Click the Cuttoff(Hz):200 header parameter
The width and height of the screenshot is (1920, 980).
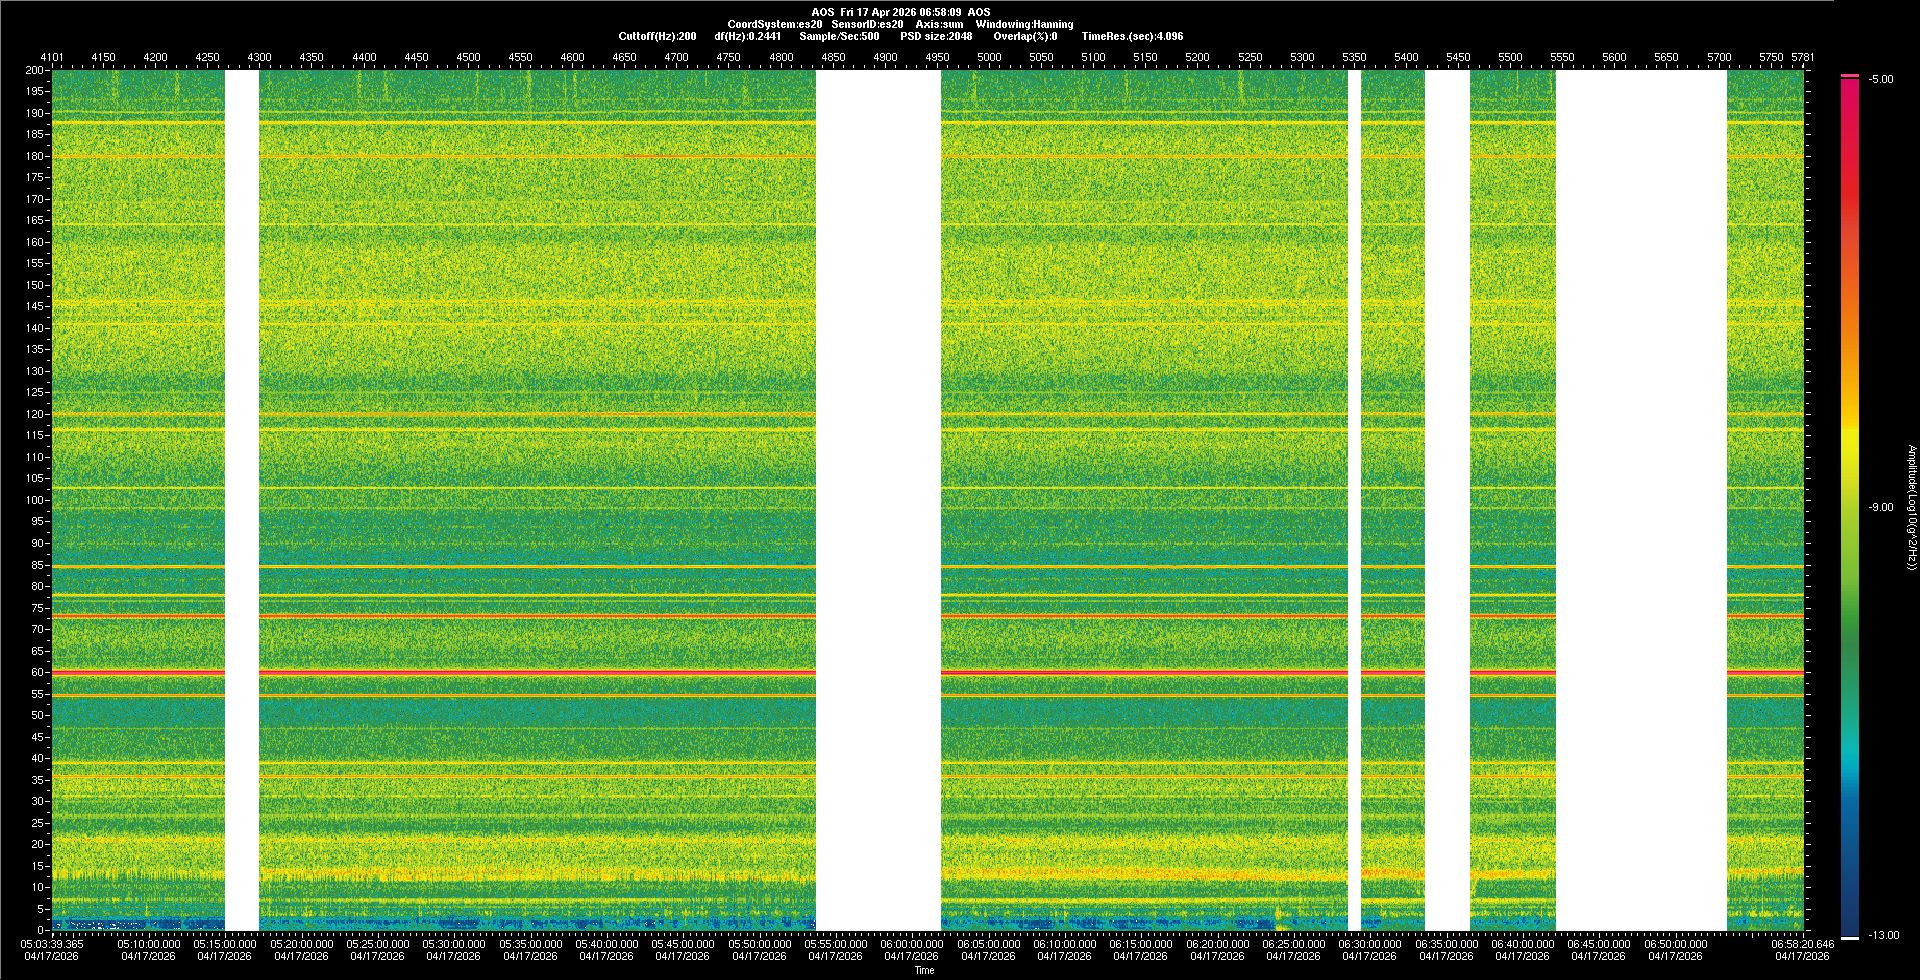[657, 36]
